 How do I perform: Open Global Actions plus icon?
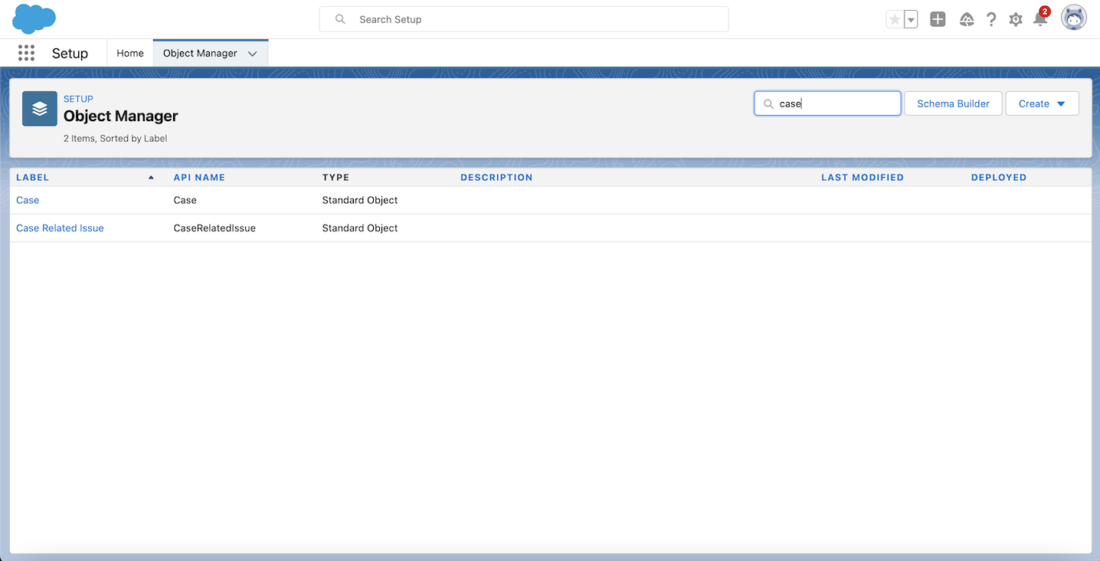point(938,20)
